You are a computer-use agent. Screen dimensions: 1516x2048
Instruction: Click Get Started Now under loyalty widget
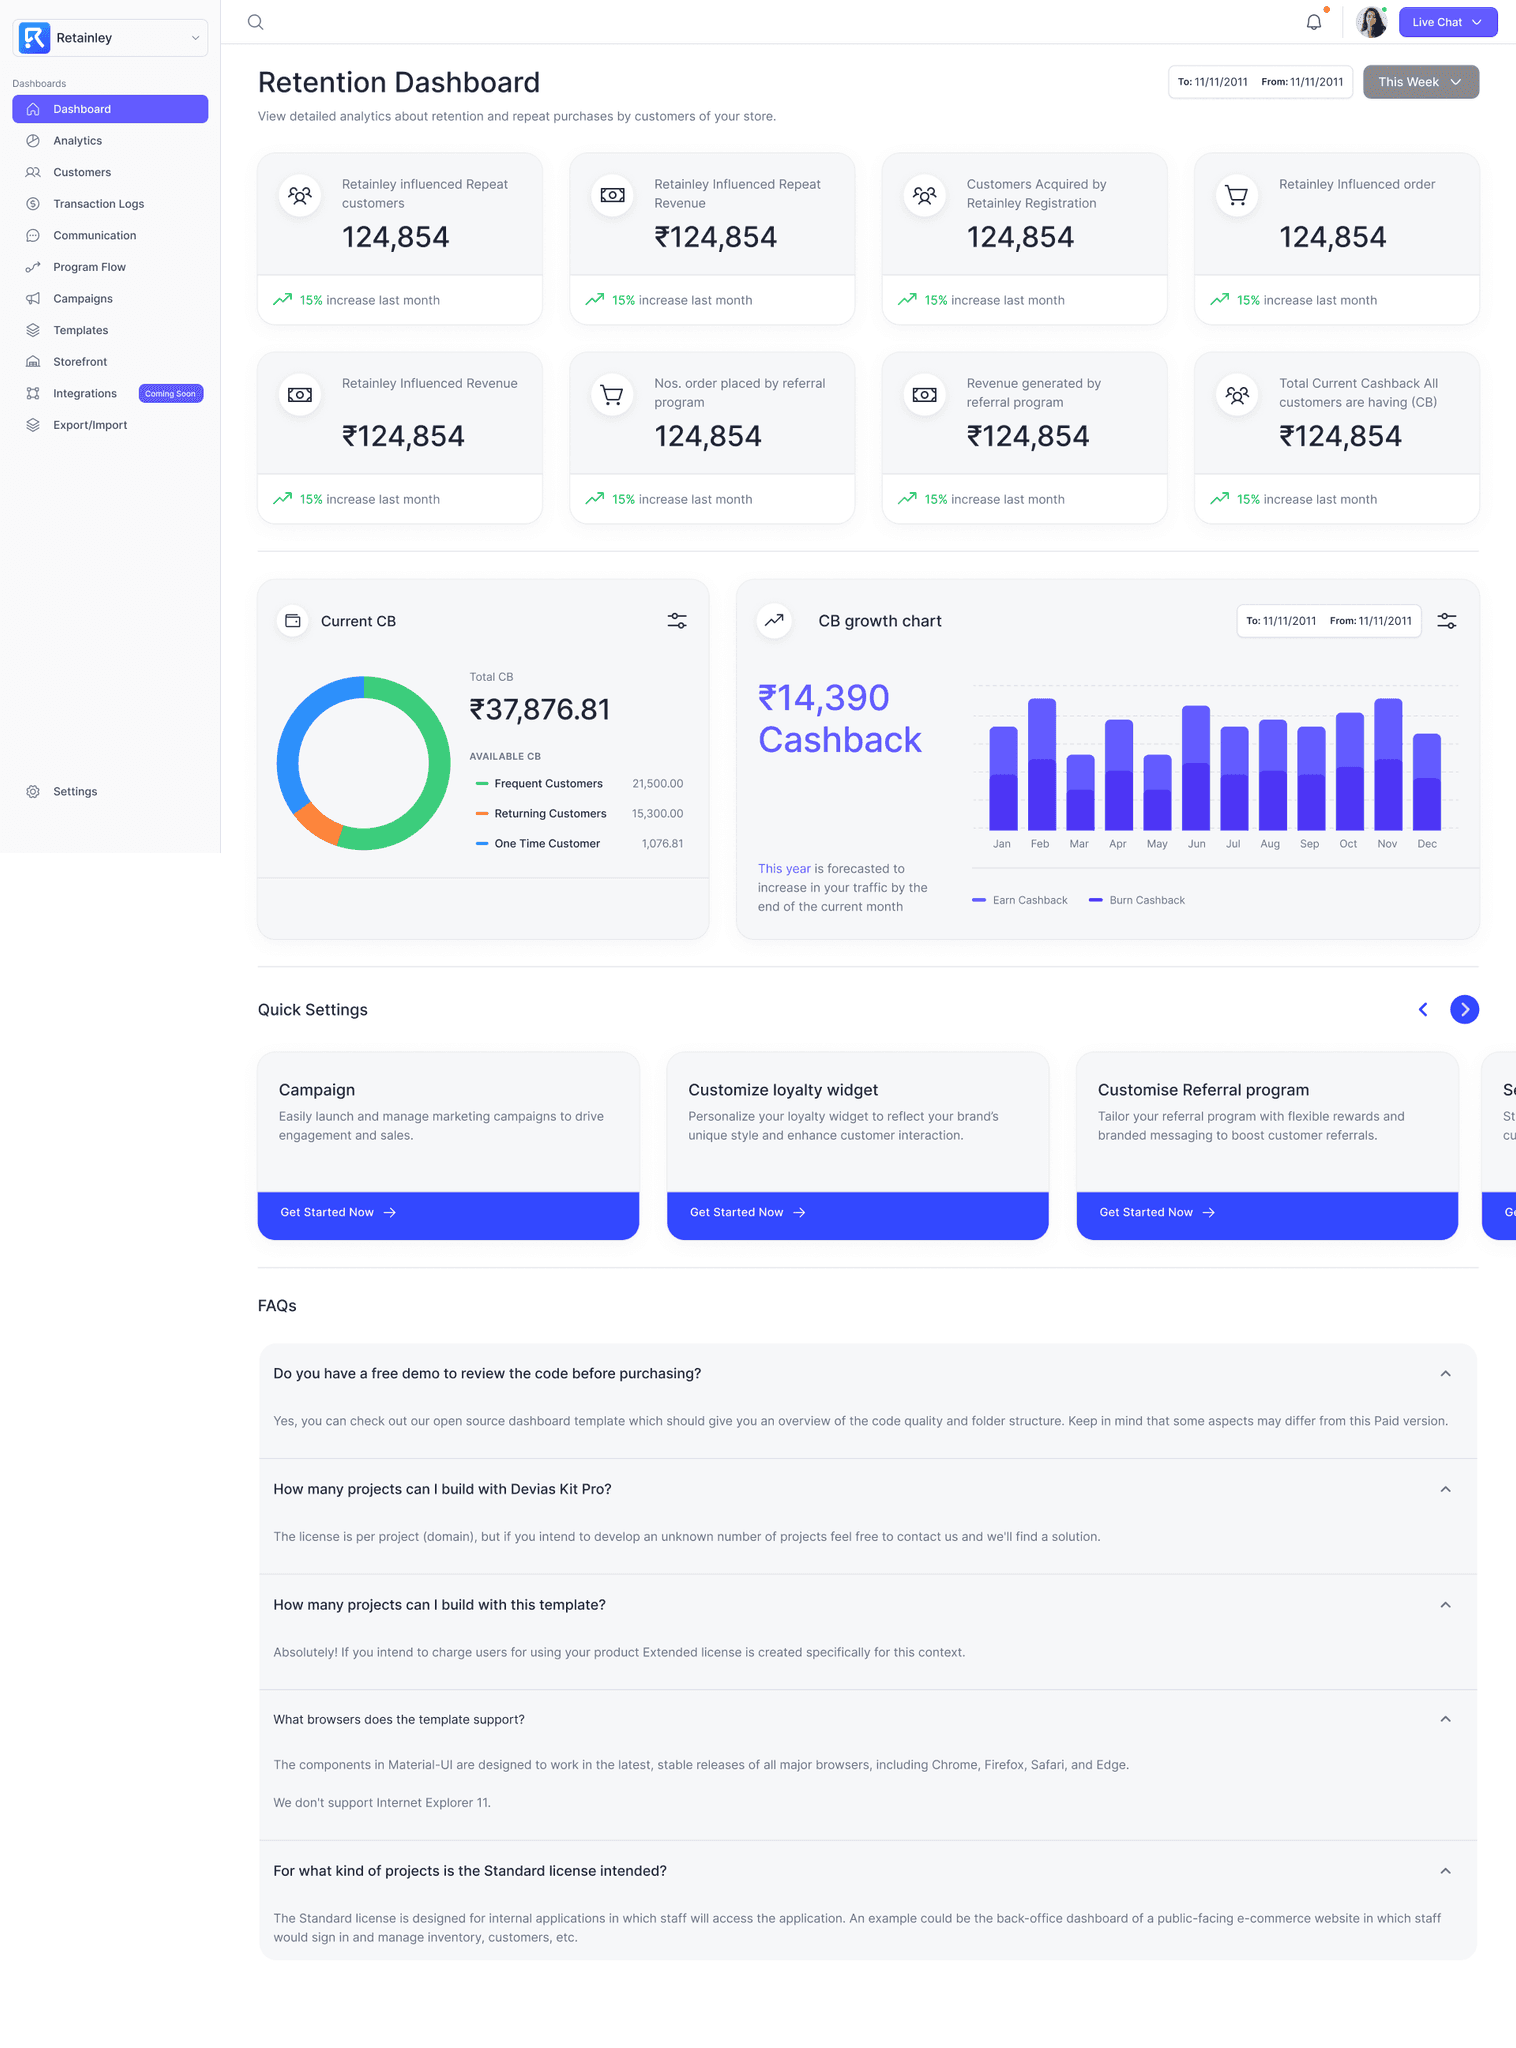tap(858, 1214)
